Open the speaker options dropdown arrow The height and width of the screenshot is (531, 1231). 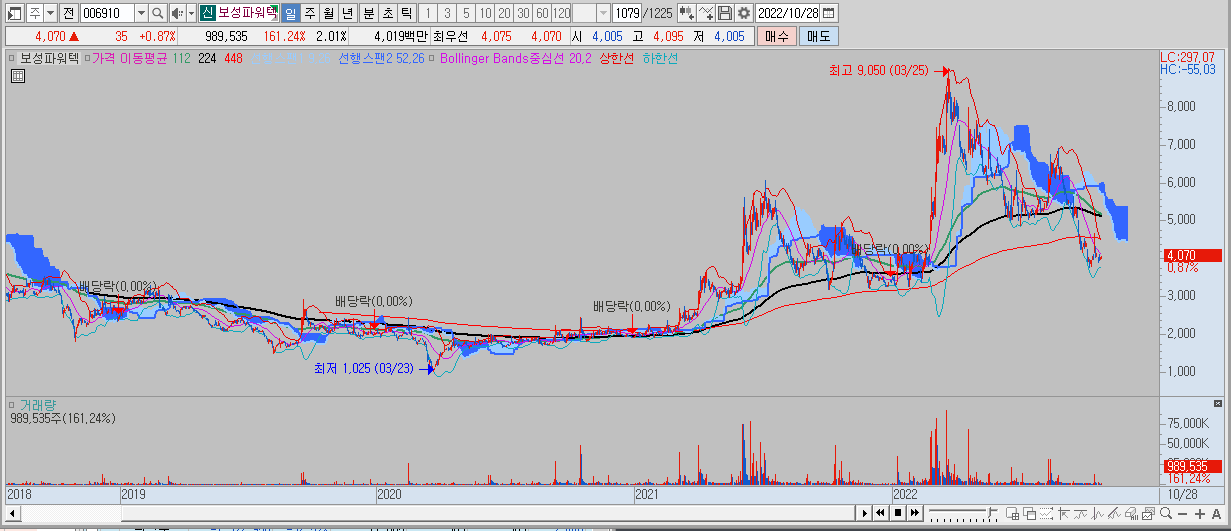pos(190,13)
